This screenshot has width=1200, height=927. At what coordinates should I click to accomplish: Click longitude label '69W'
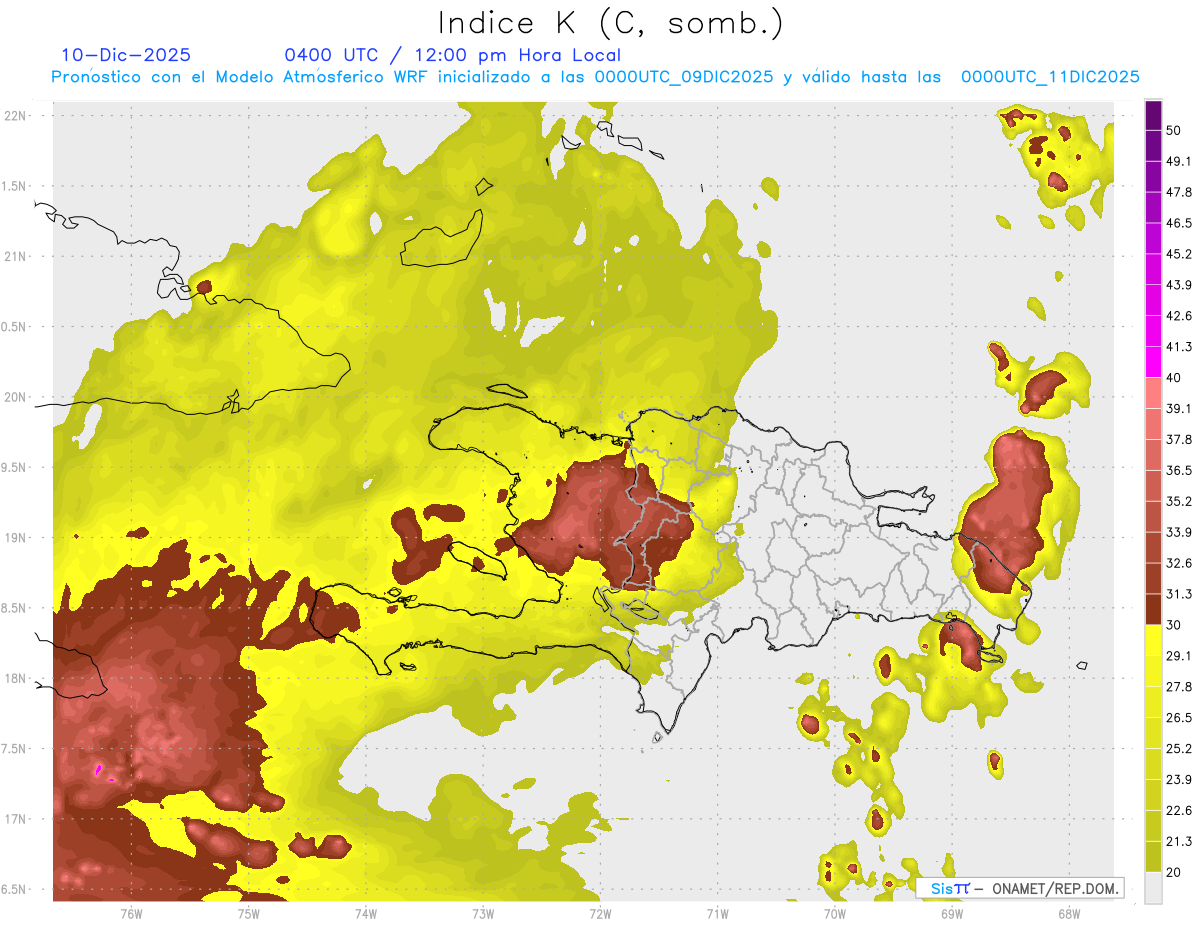coord(951,913)
